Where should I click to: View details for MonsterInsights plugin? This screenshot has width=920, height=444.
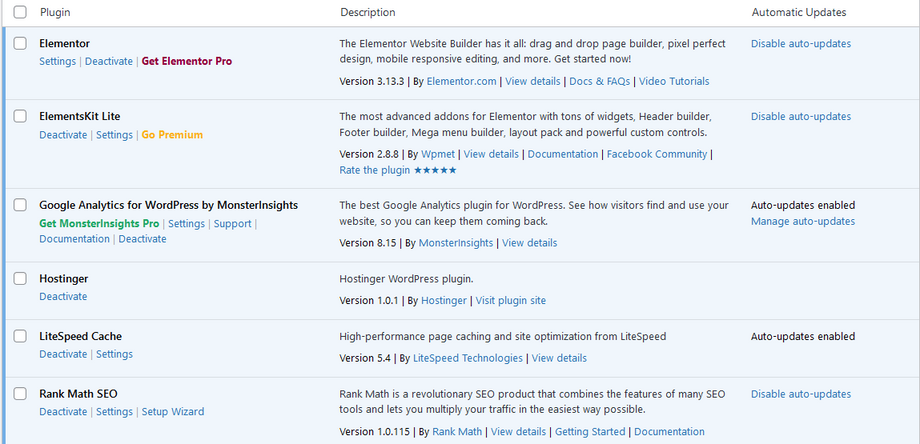coord(530,243)
